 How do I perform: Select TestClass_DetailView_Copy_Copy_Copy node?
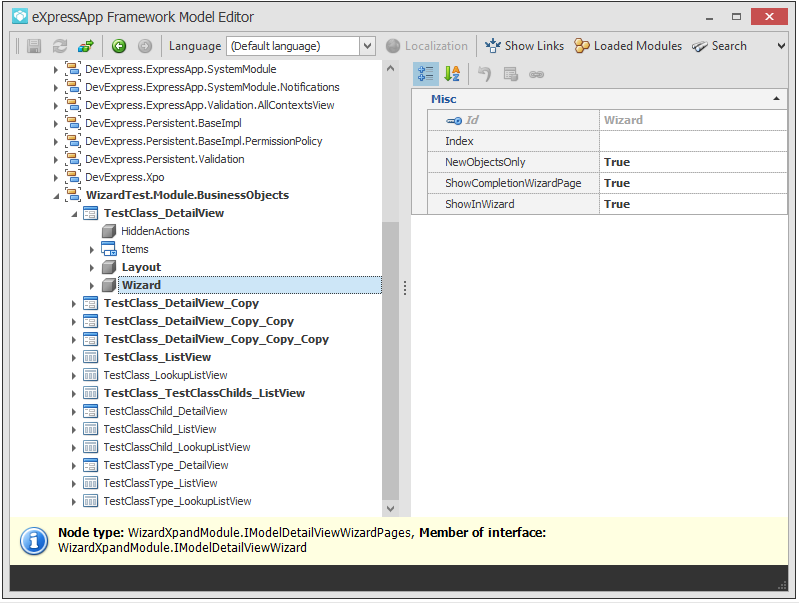tap(216, 339)
